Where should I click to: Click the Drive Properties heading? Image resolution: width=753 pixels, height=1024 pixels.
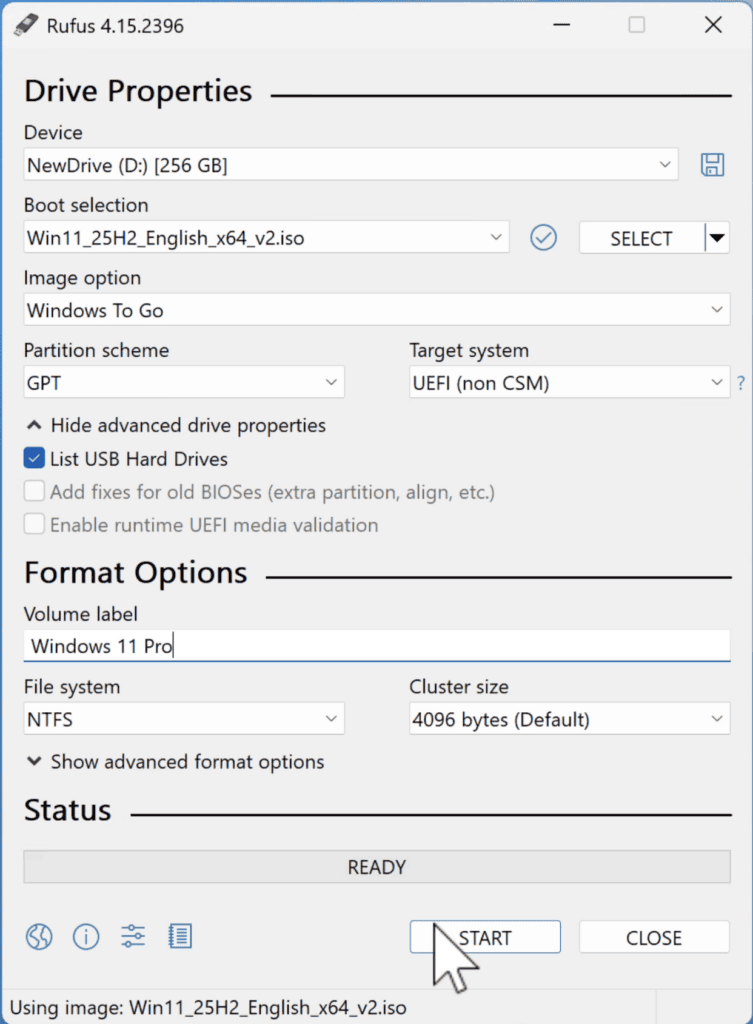pyautogui.click(x=138, y=91)
